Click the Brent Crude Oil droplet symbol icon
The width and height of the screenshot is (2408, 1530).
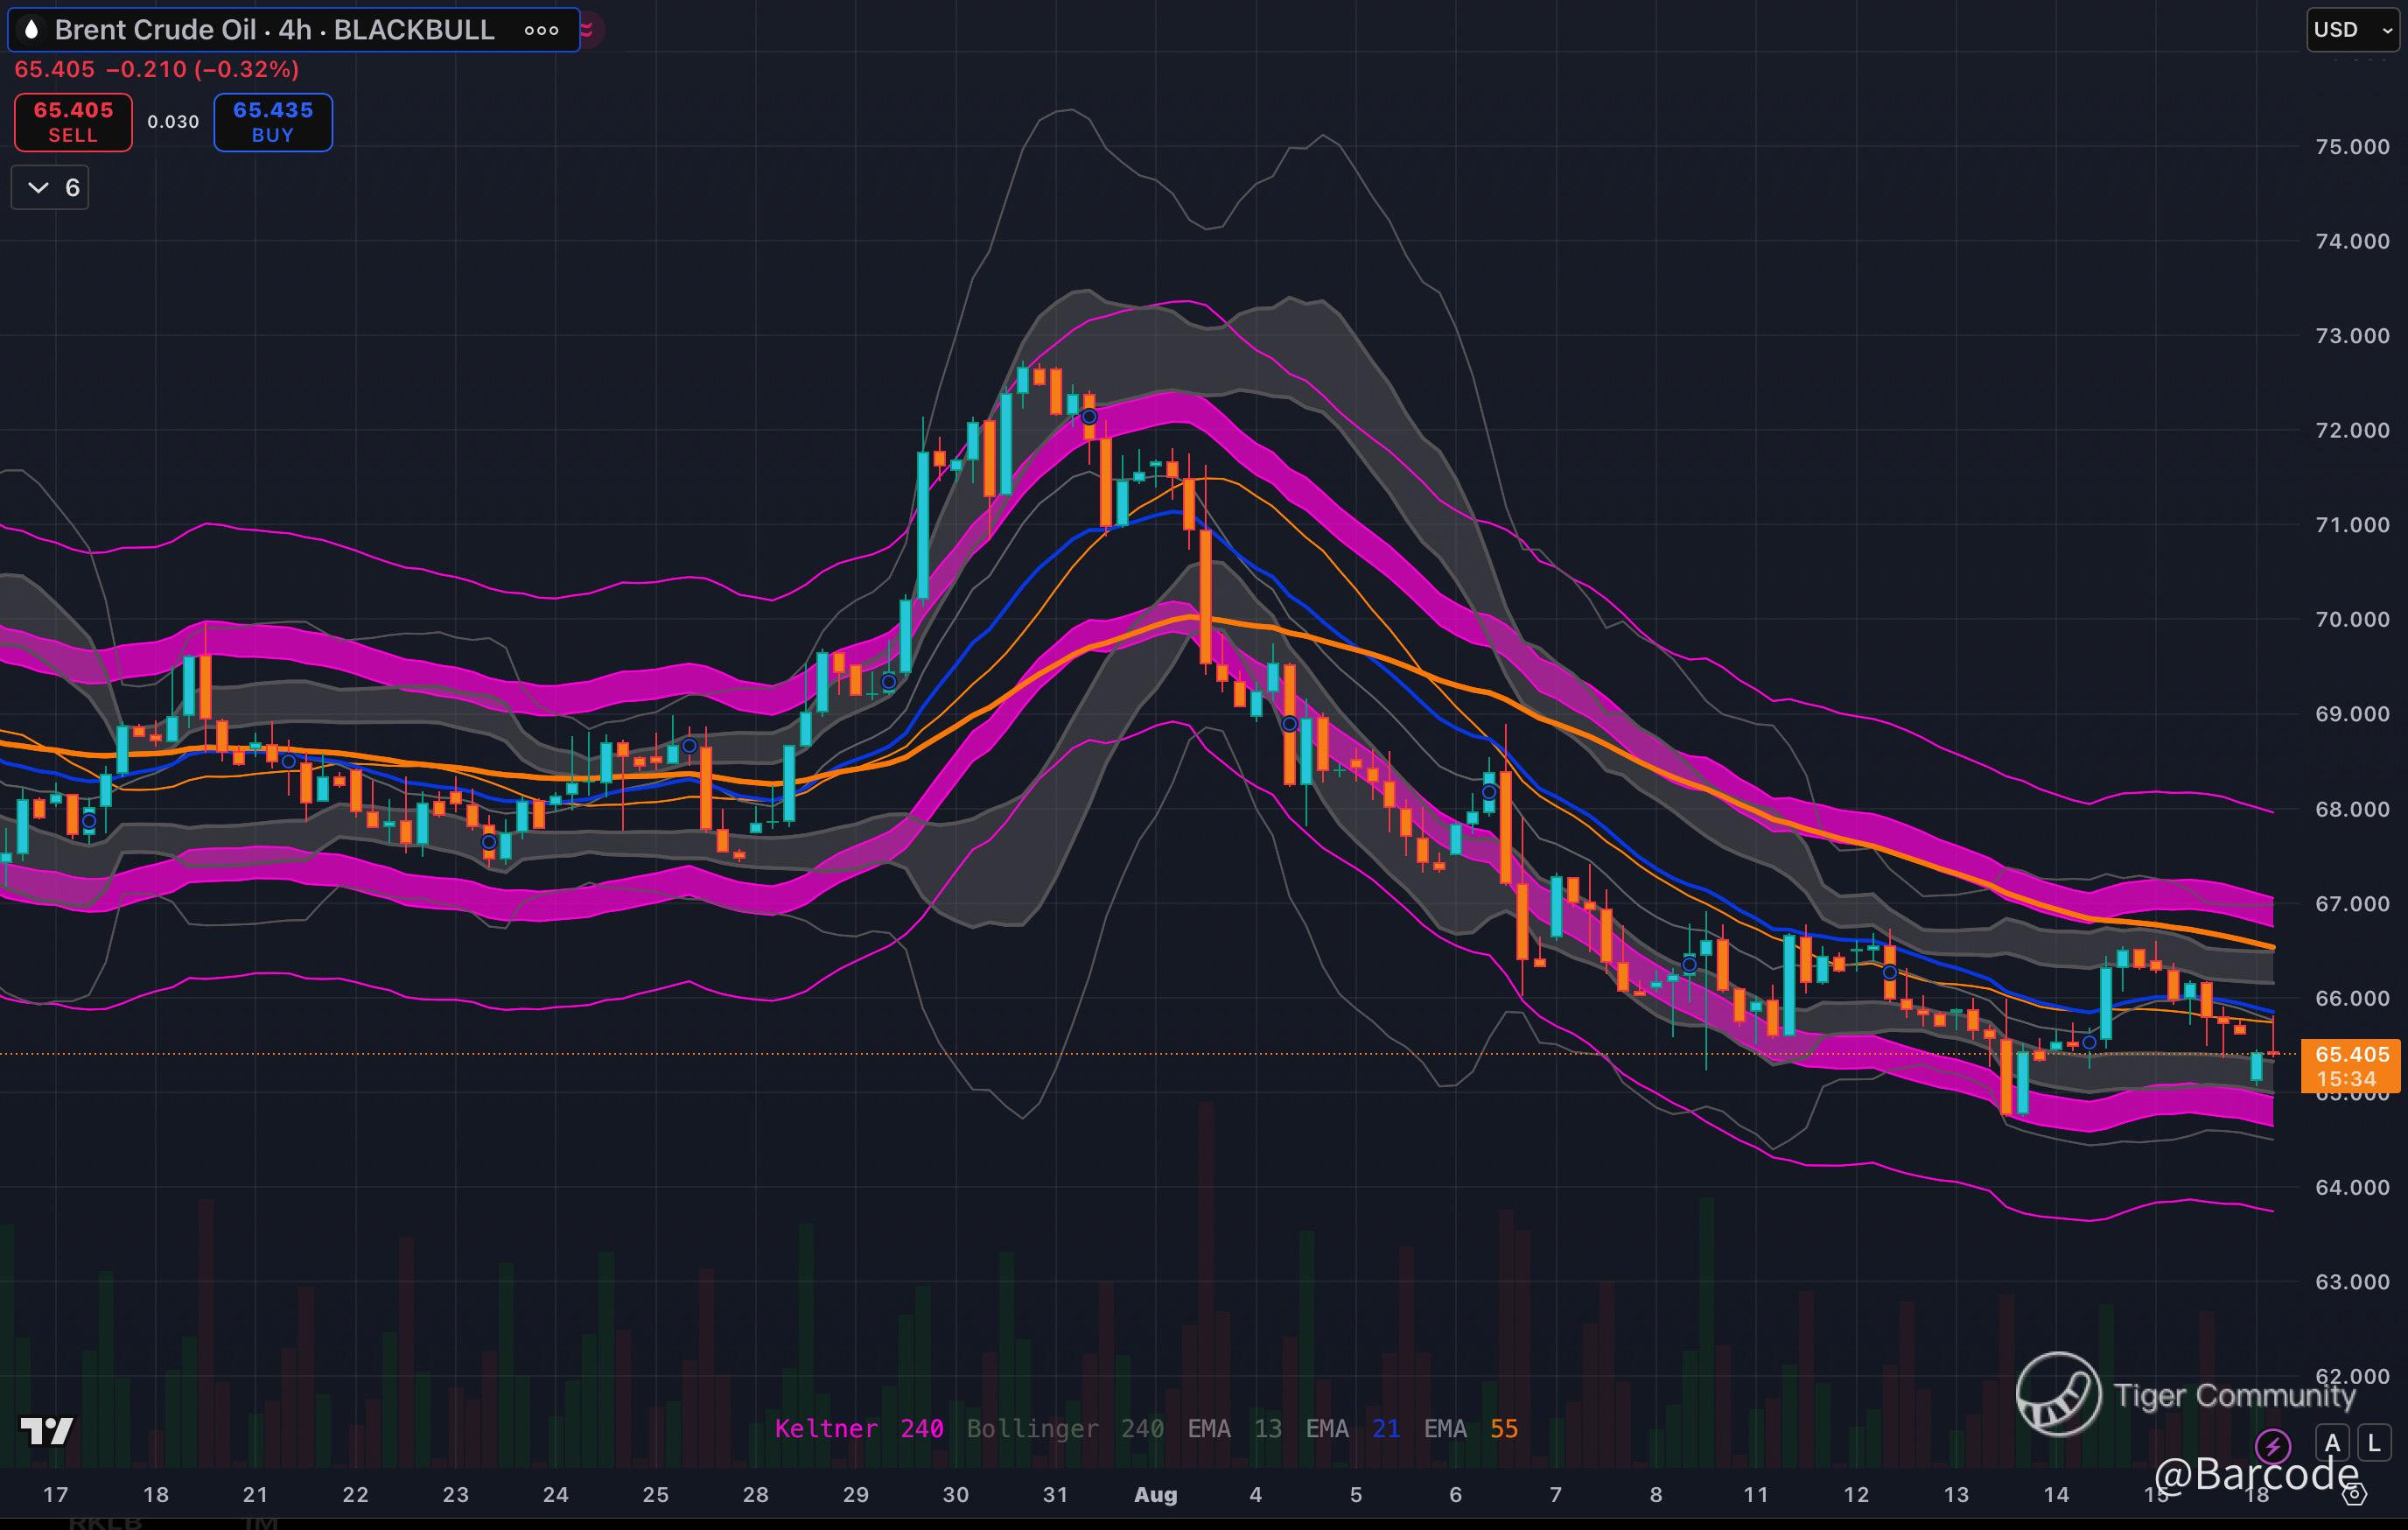32,30
